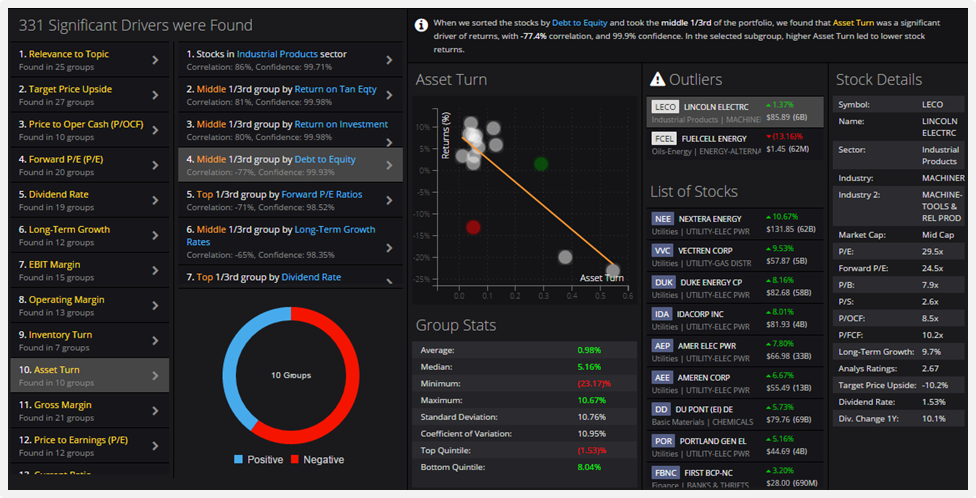
Task: Expand Operating Margin driver chevron
Action: pyautogui.click(x=155, y=305)
